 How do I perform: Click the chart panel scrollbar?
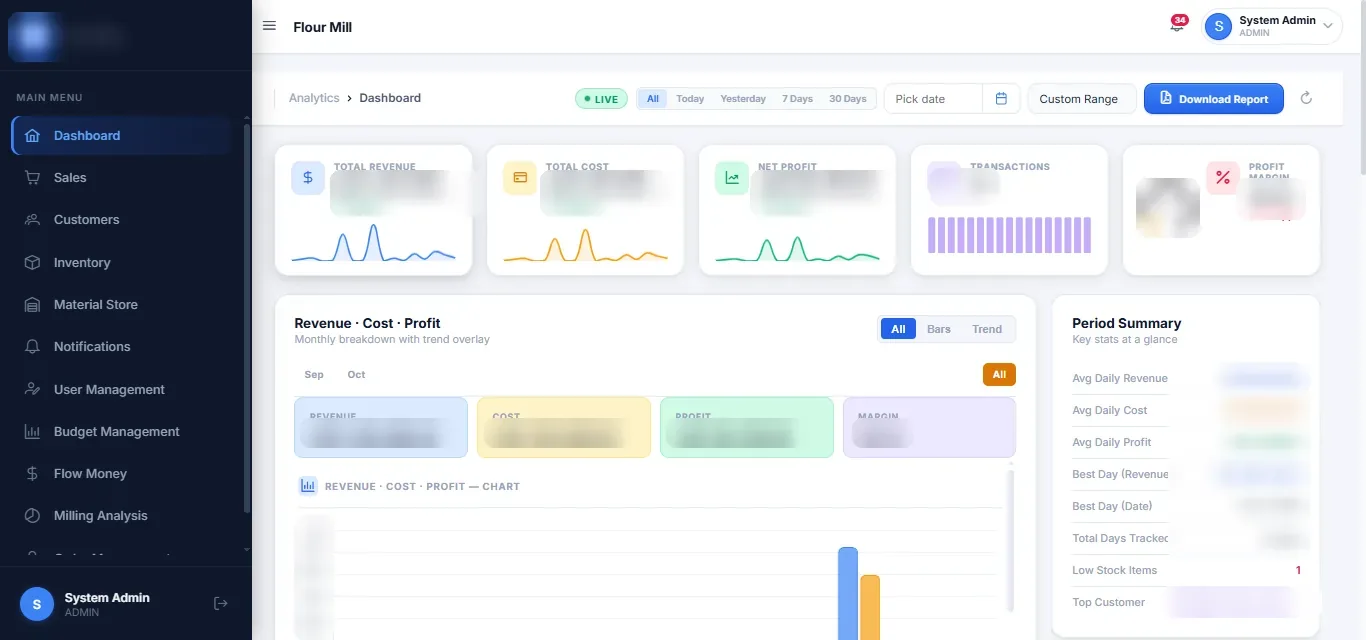point(1010,540)
